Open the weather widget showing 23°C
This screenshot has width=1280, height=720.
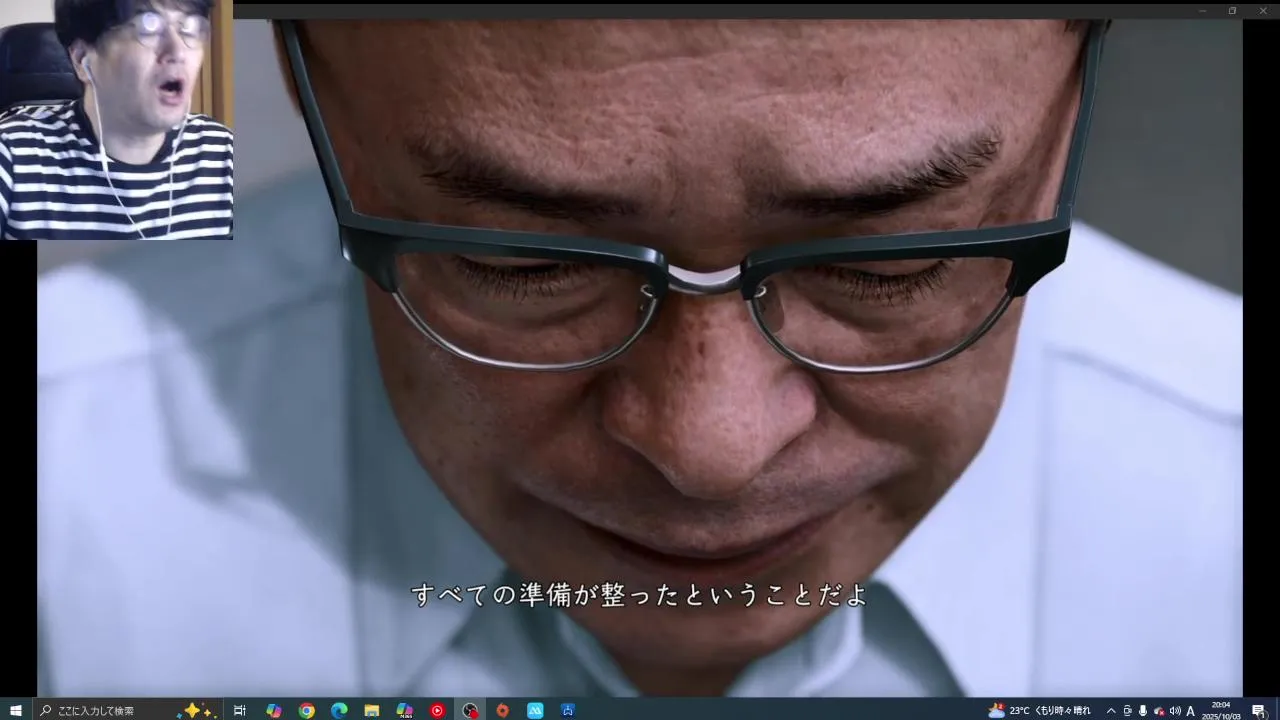click(x=1040, y=710)
